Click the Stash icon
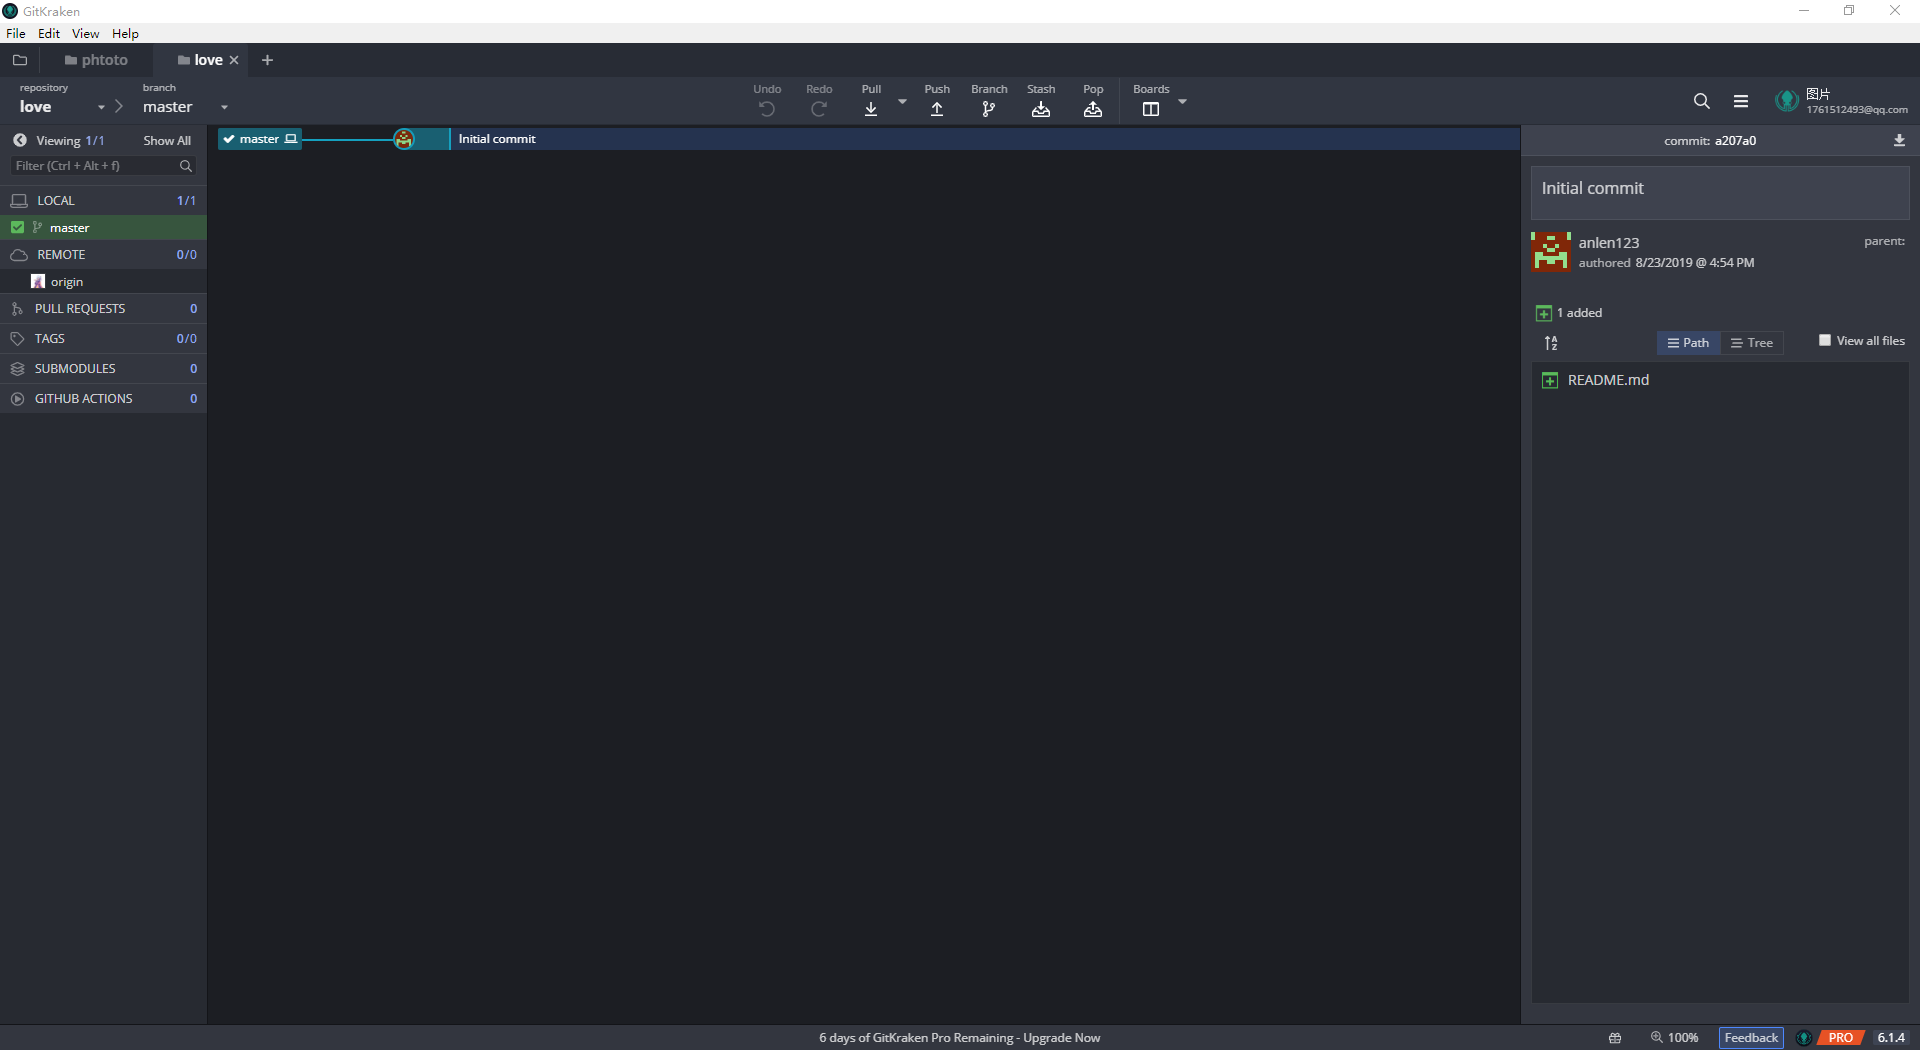Screen dimensions: 1920x1050 [1041, 108]
